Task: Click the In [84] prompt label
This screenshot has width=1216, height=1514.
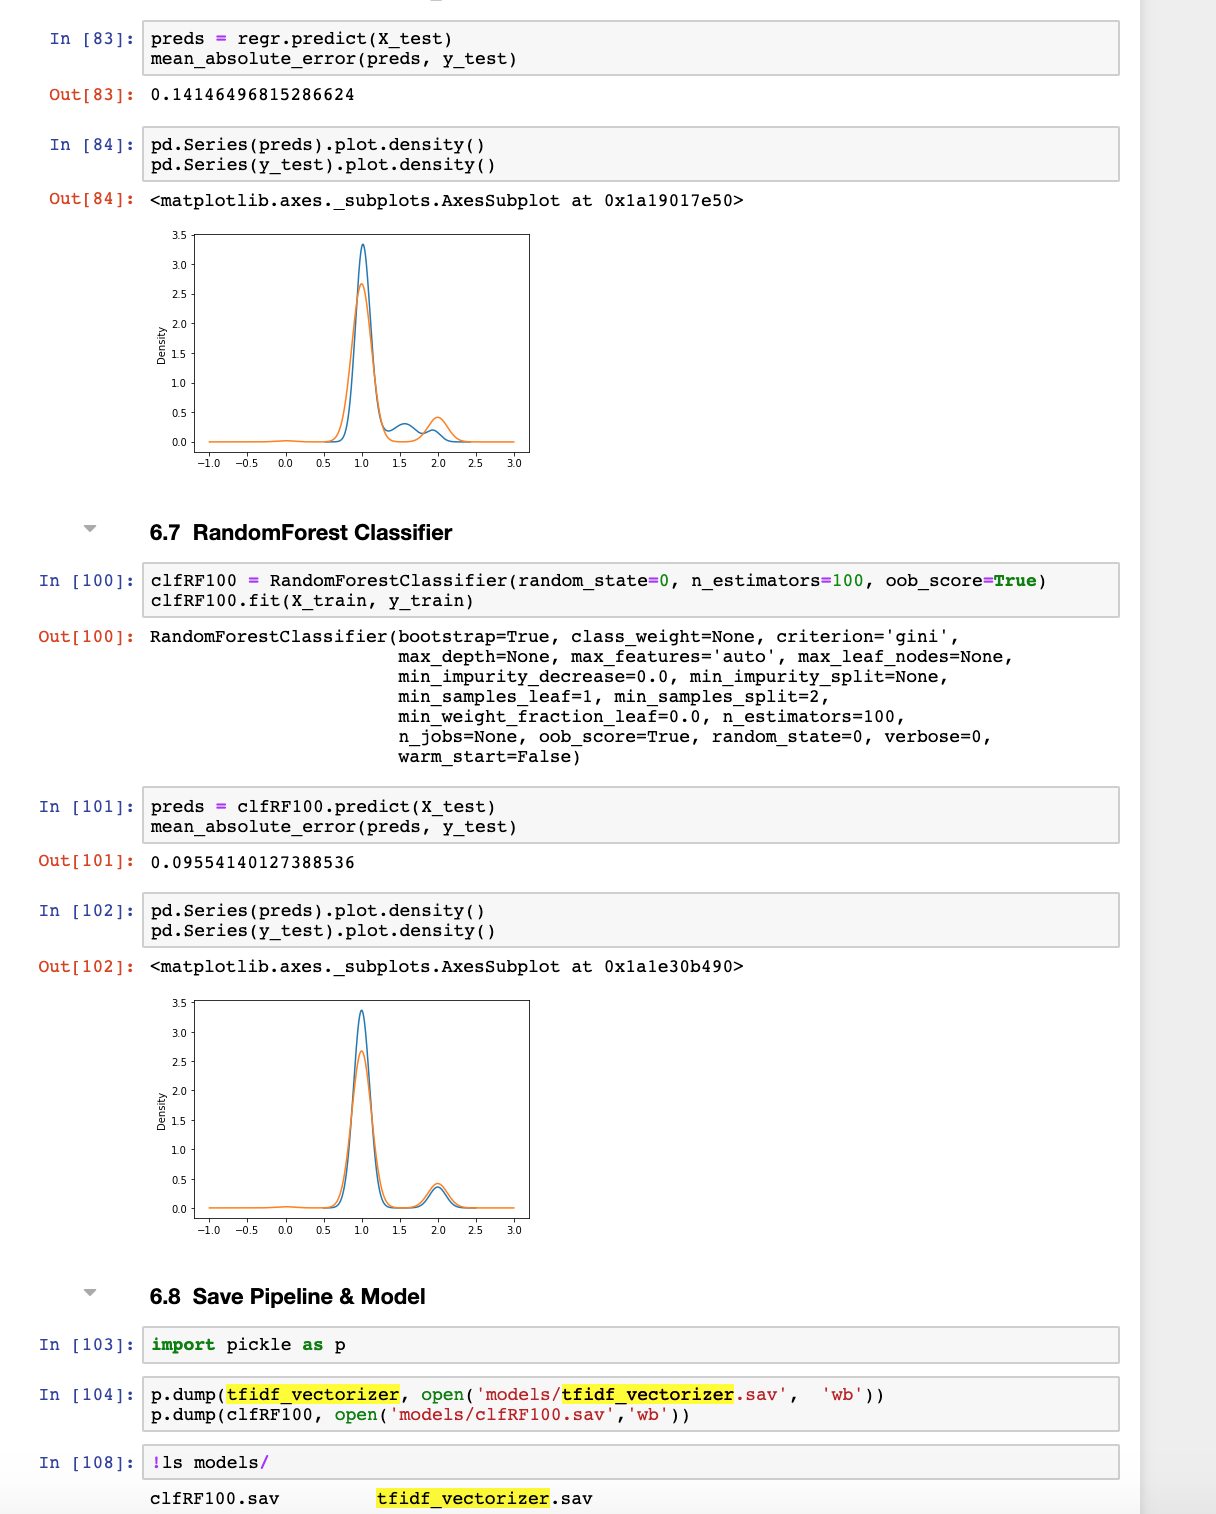Action: tap(92, 145)
